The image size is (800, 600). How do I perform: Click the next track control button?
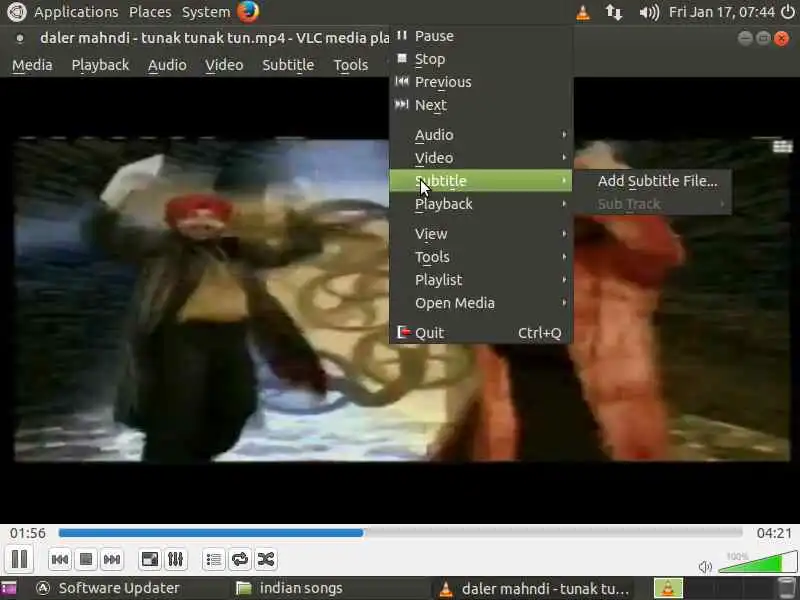[x=112, y=560]
